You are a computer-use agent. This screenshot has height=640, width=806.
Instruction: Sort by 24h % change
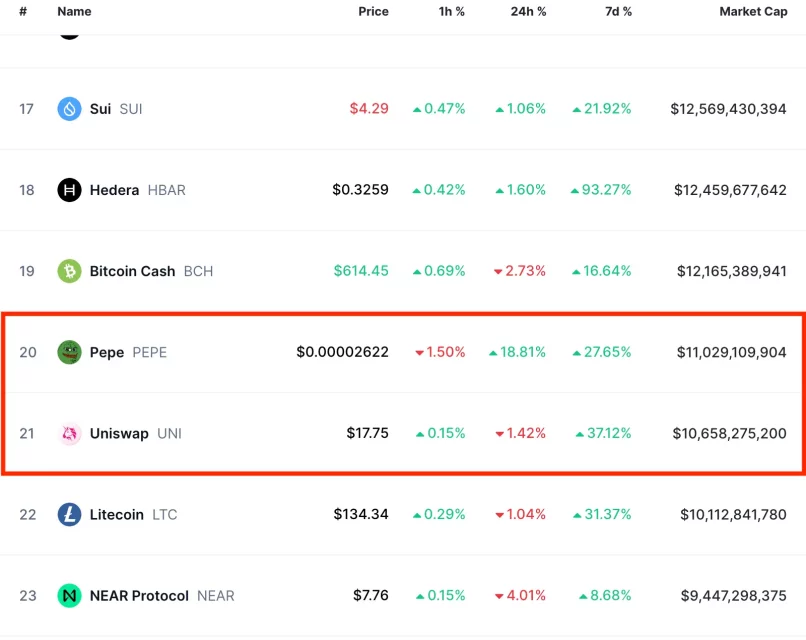[x=528, y=12]
